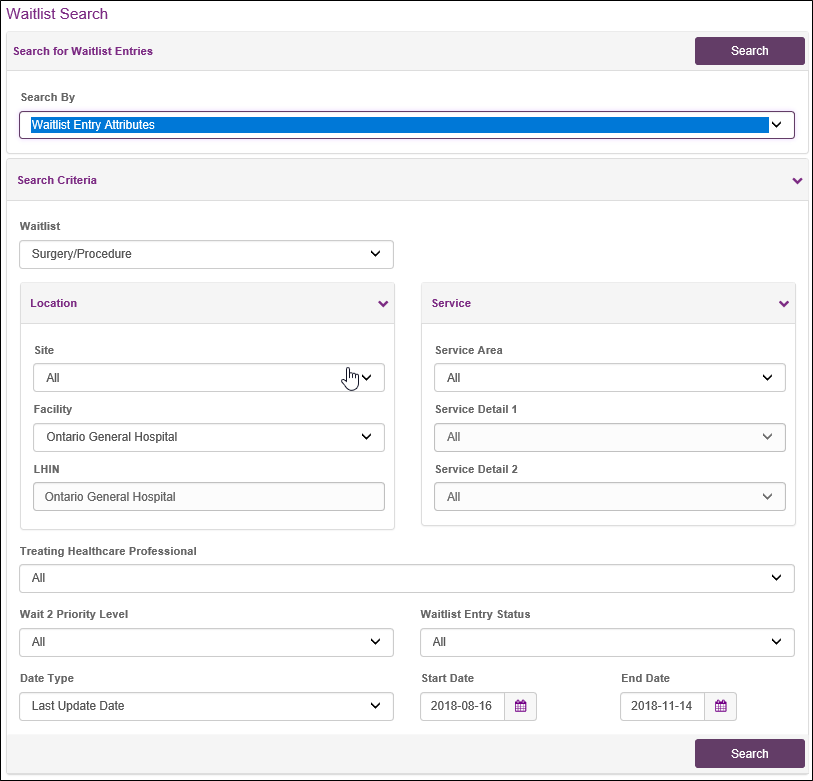Click the bottom Search button

pos(749,753)
